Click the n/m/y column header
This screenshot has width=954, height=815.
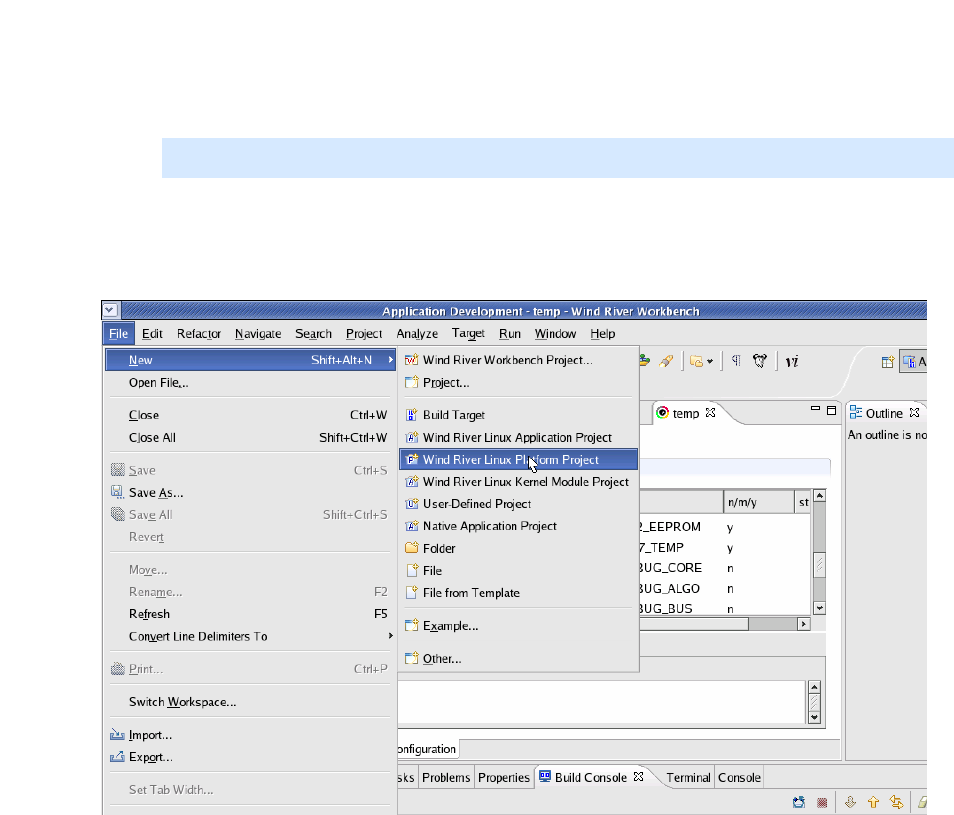[759, 502]
